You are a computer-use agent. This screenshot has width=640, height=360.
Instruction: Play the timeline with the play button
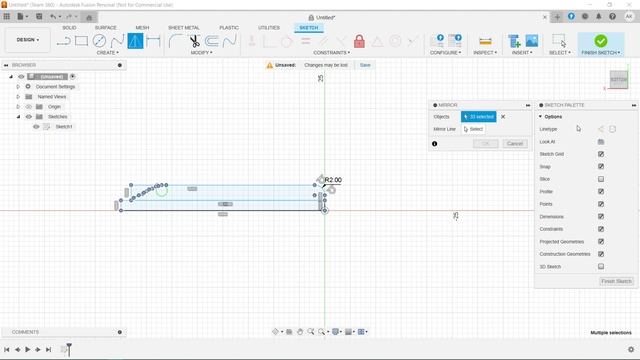27,349
